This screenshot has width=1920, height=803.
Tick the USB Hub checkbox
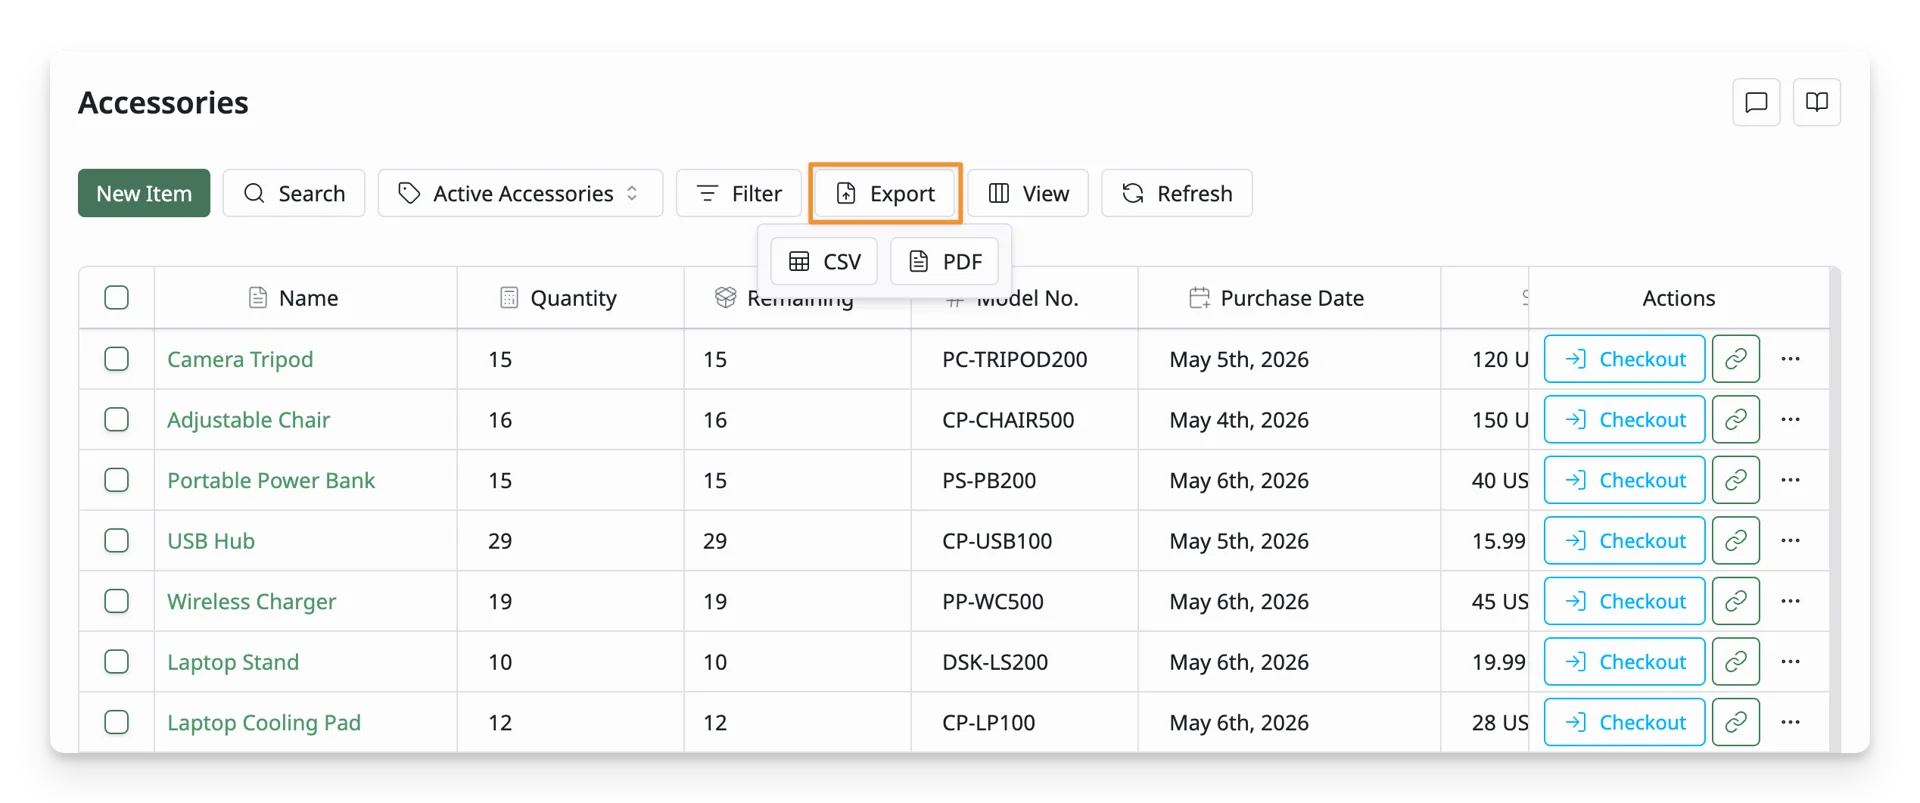(x=117, y=541)
